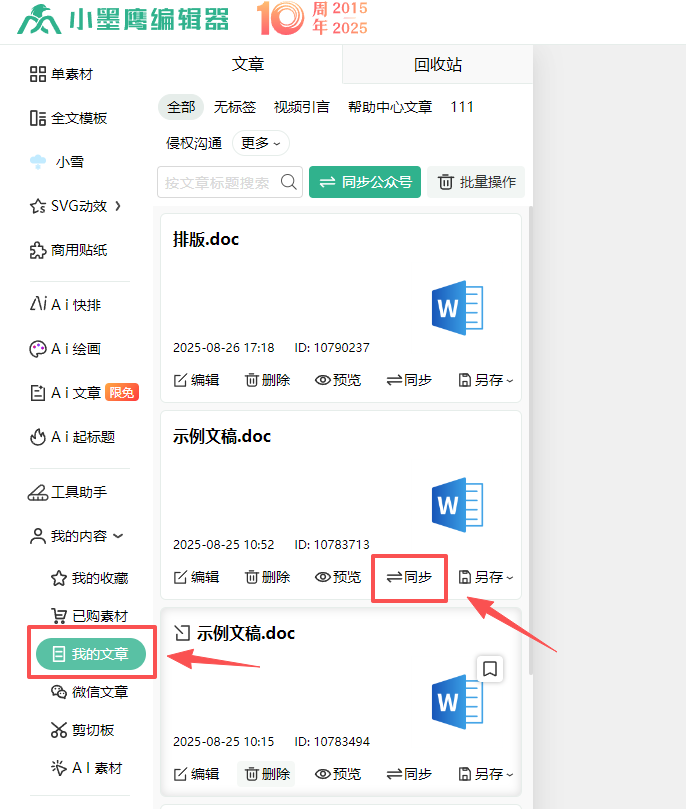Screen dimensions: 686x809
Task: Click the 小雪 cloud icon
Action: [x=38, y=162]
